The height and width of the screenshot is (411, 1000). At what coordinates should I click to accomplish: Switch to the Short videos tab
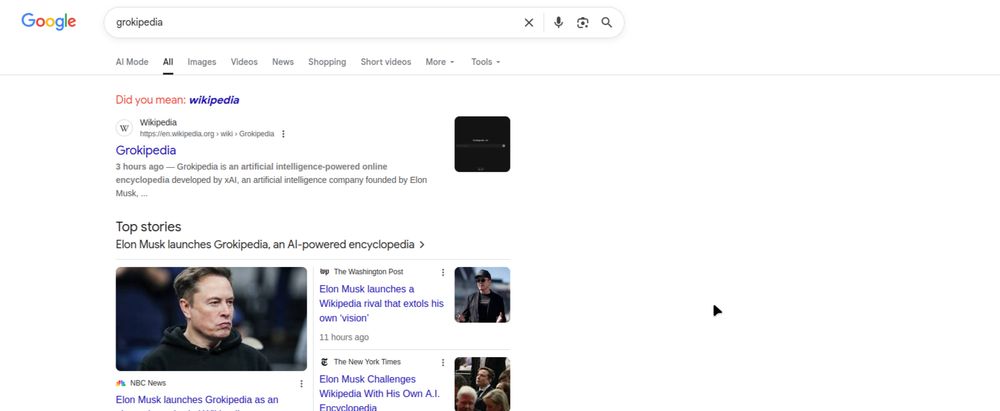tap(386, 62)
